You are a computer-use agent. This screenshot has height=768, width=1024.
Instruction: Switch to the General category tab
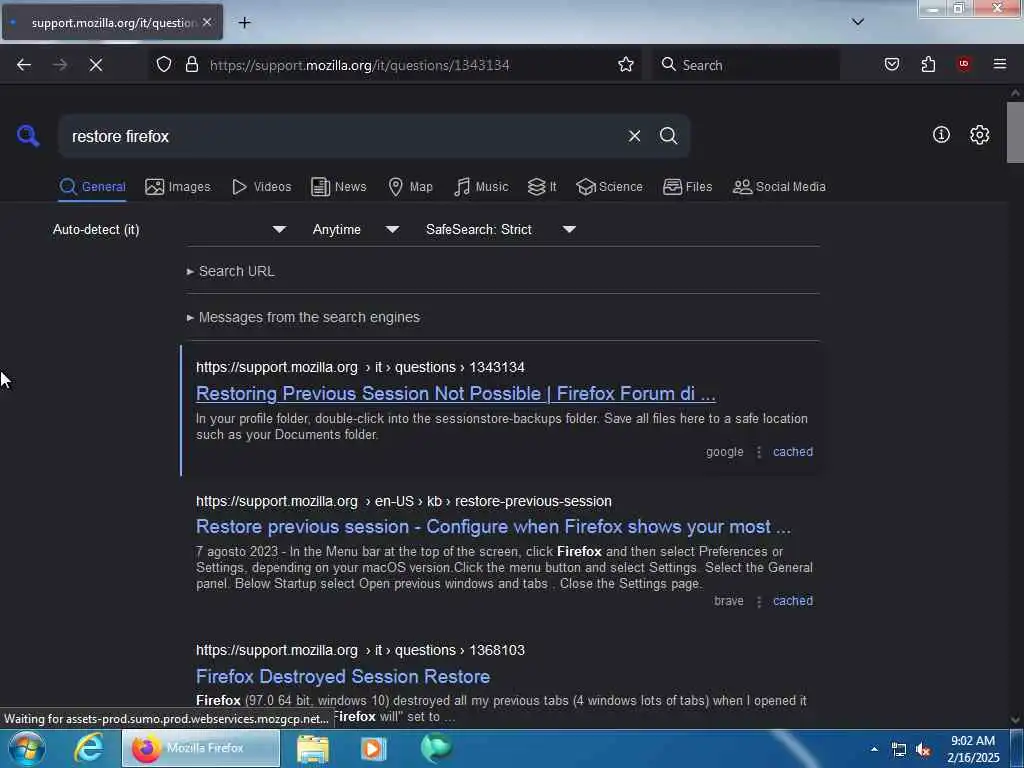pos(92,187)
